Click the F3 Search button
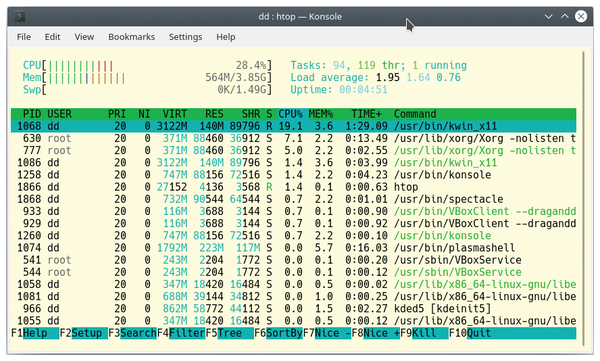This screenshot has height=361, width=600. [x=132, y=333]
